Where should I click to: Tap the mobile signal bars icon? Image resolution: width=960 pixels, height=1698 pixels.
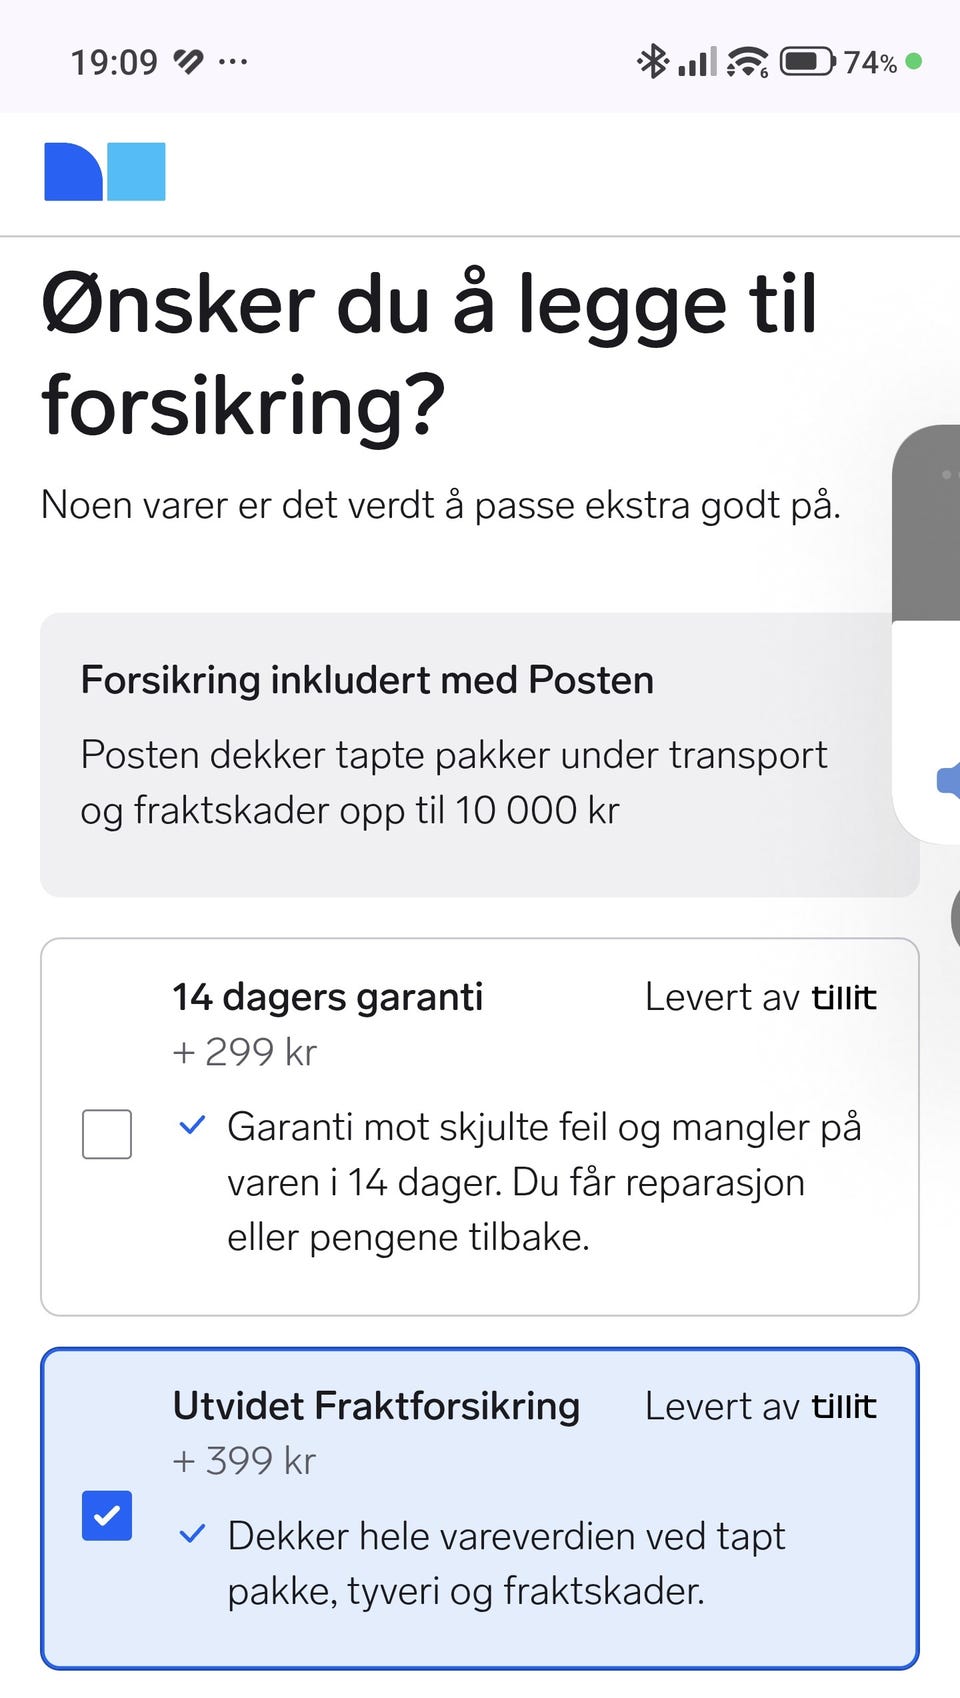point(697,62)
